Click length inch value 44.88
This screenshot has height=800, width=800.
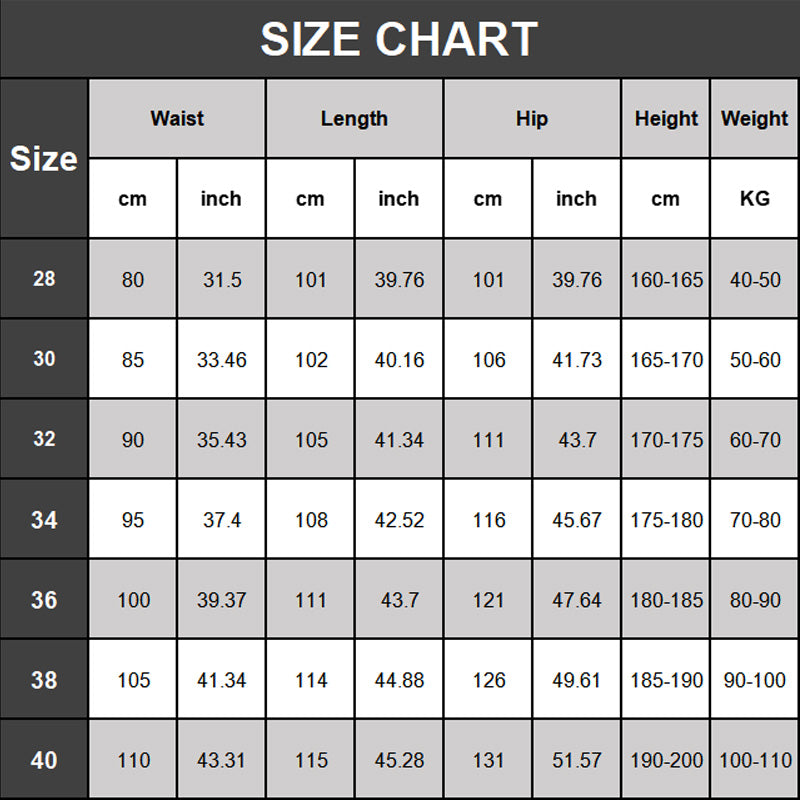[399, 680]
